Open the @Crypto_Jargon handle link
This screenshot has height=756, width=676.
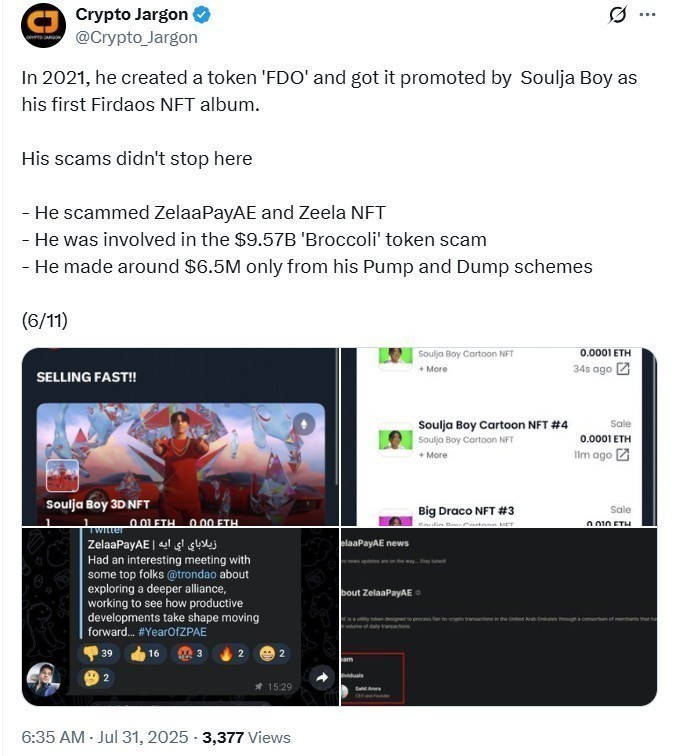(x=137, y=37)
